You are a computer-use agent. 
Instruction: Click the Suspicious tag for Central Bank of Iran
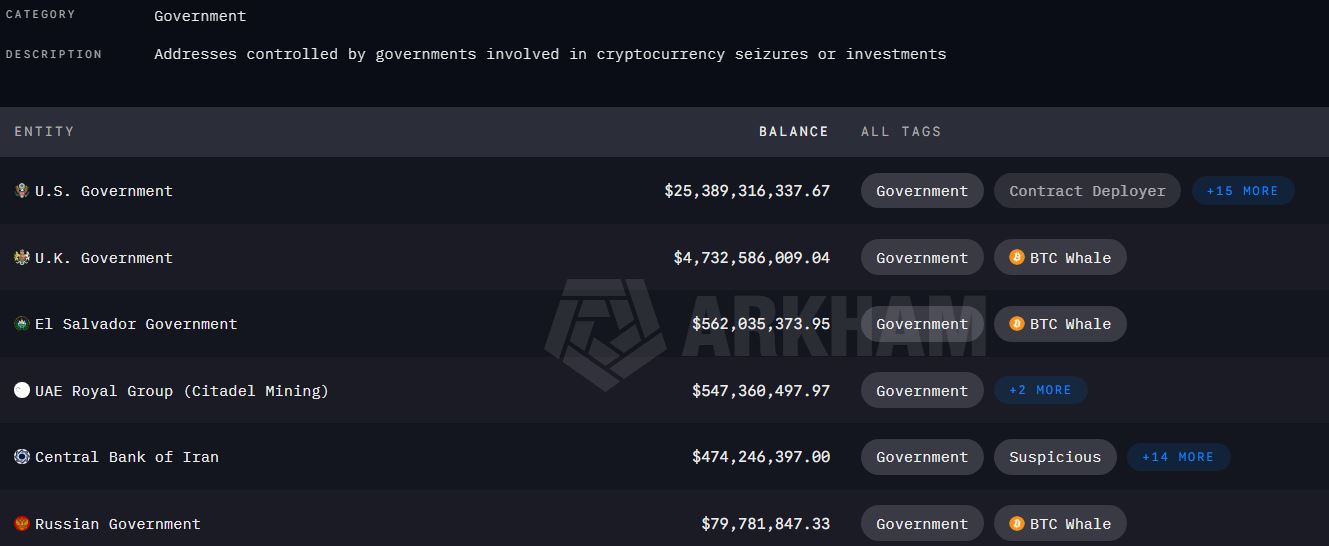click(x=1055, y=457)
